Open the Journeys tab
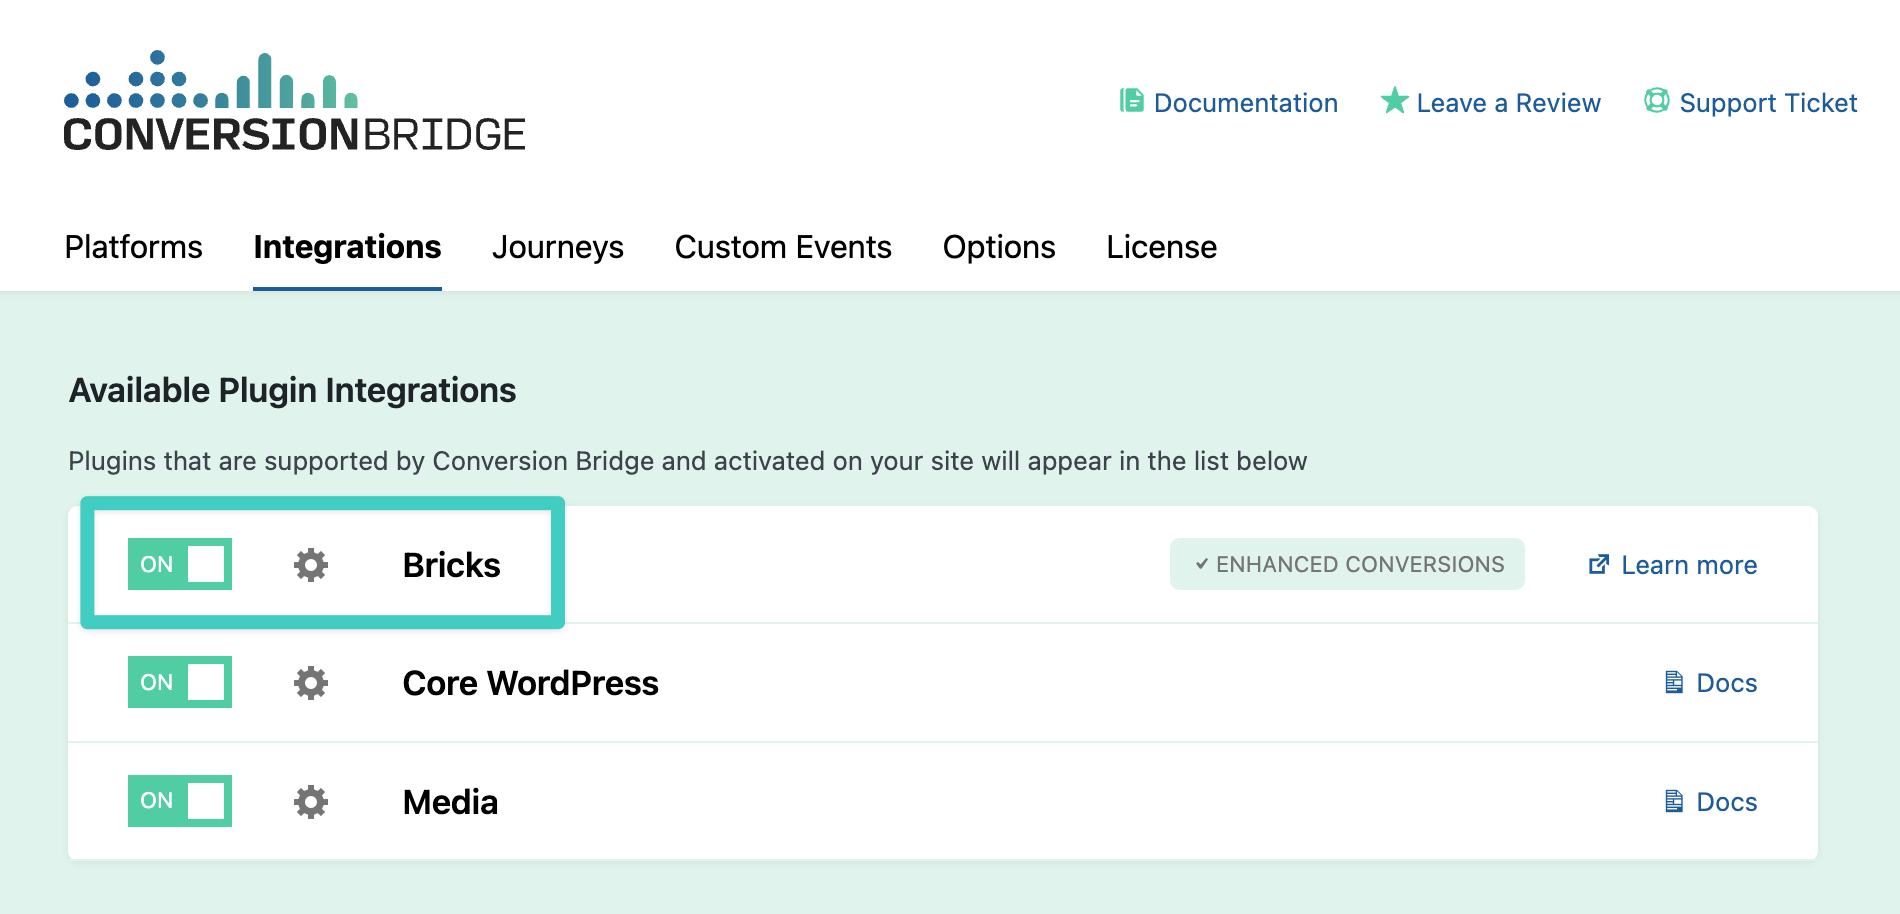 (558, 247)
